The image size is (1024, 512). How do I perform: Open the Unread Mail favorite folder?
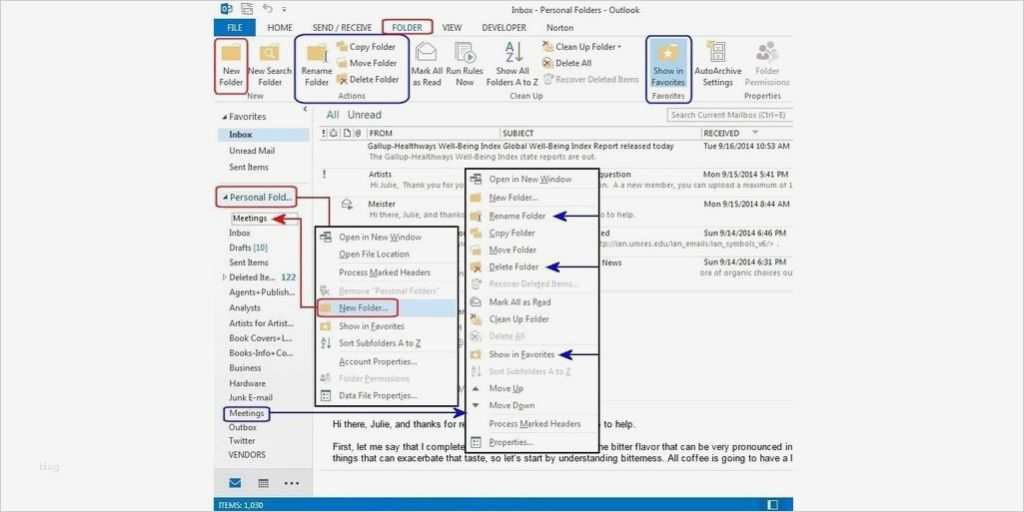point(251,151)
